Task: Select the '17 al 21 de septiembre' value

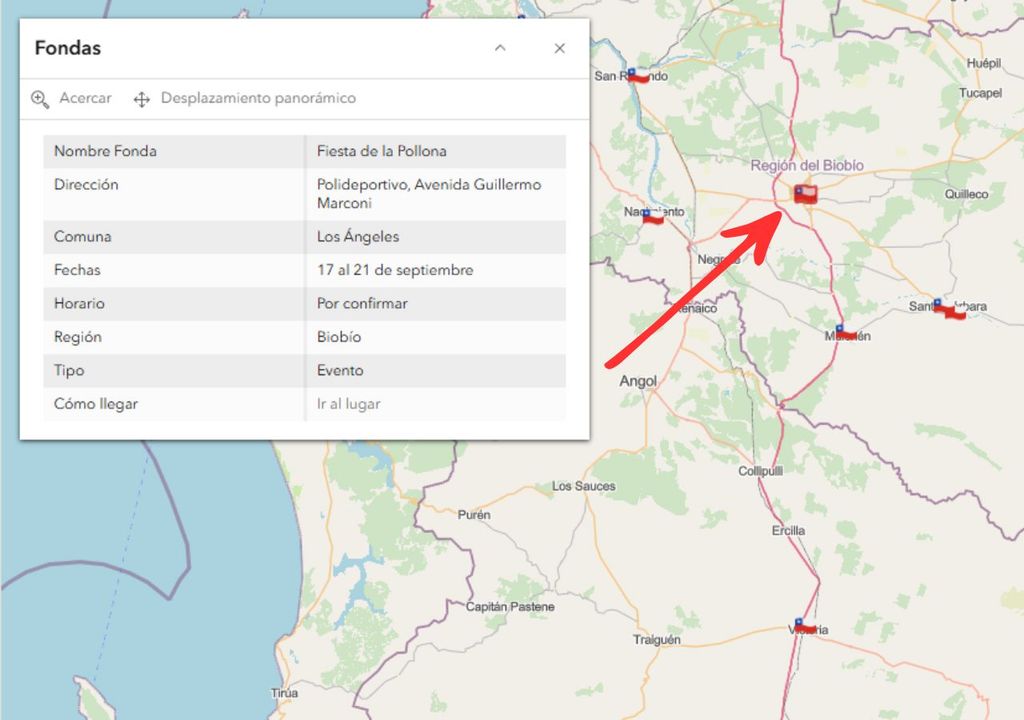Action: [395, 270]
